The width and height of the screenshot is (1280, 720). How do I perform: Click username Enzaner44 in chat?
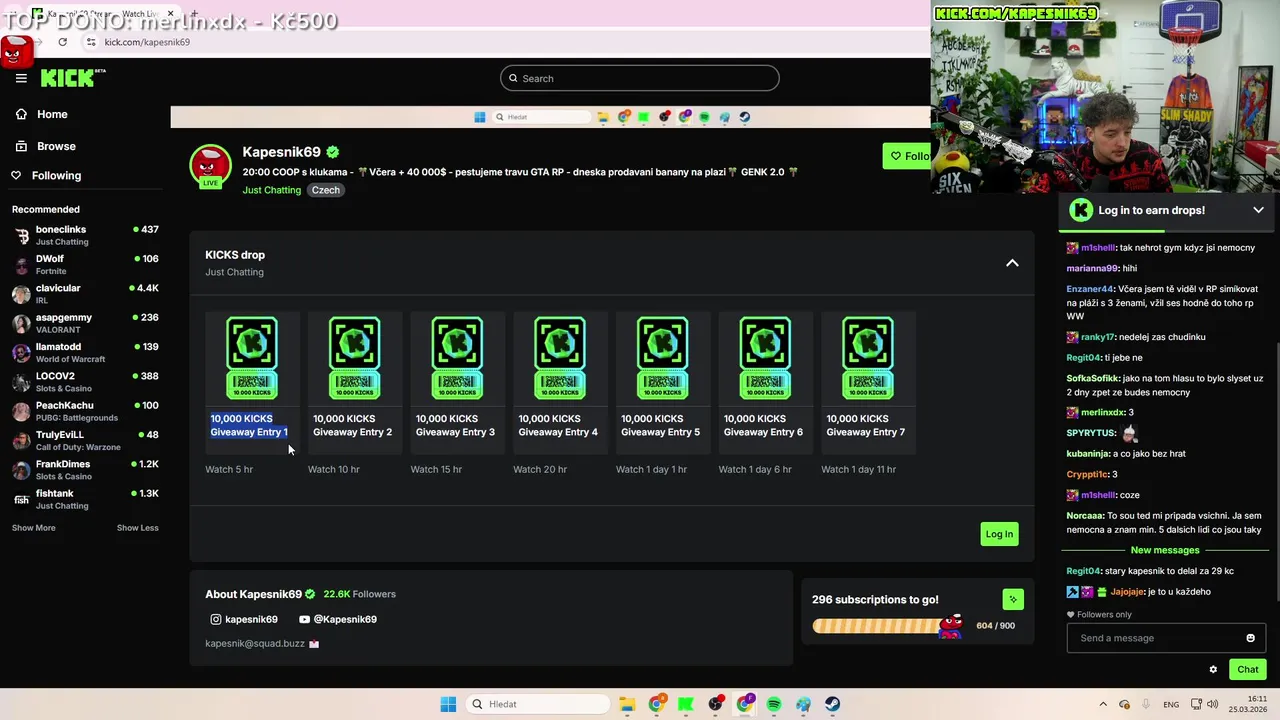1090,289
